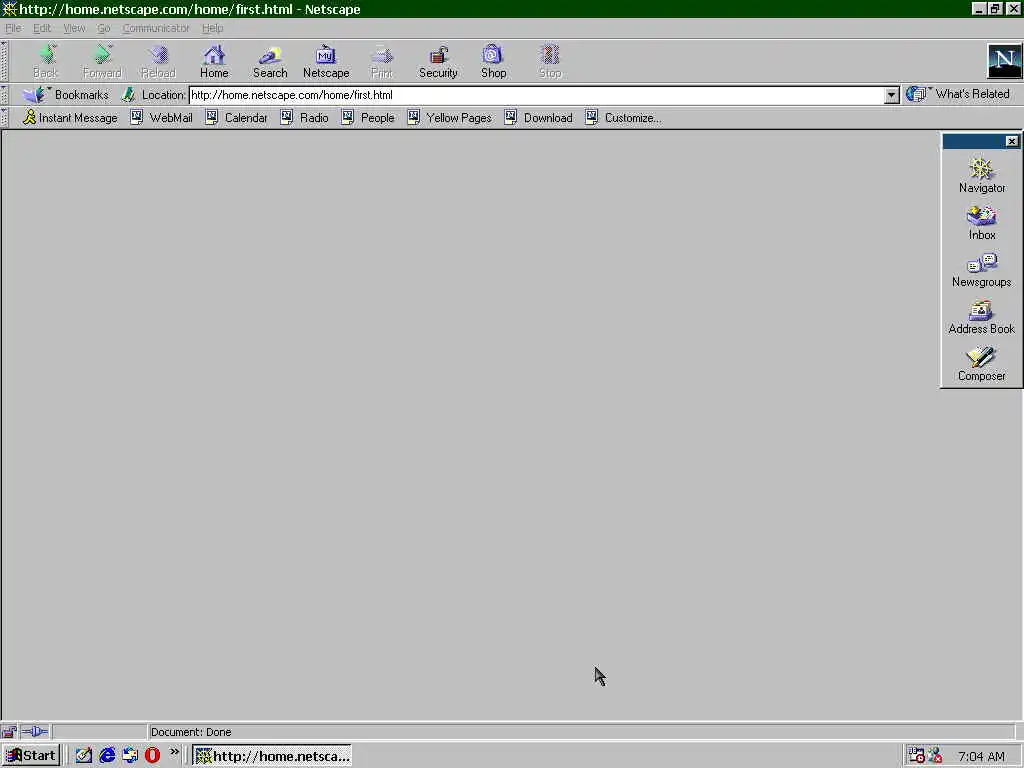This screenshot has height=768, width=1024.
Task: Click the Location URL field
Action: [537, 95]
